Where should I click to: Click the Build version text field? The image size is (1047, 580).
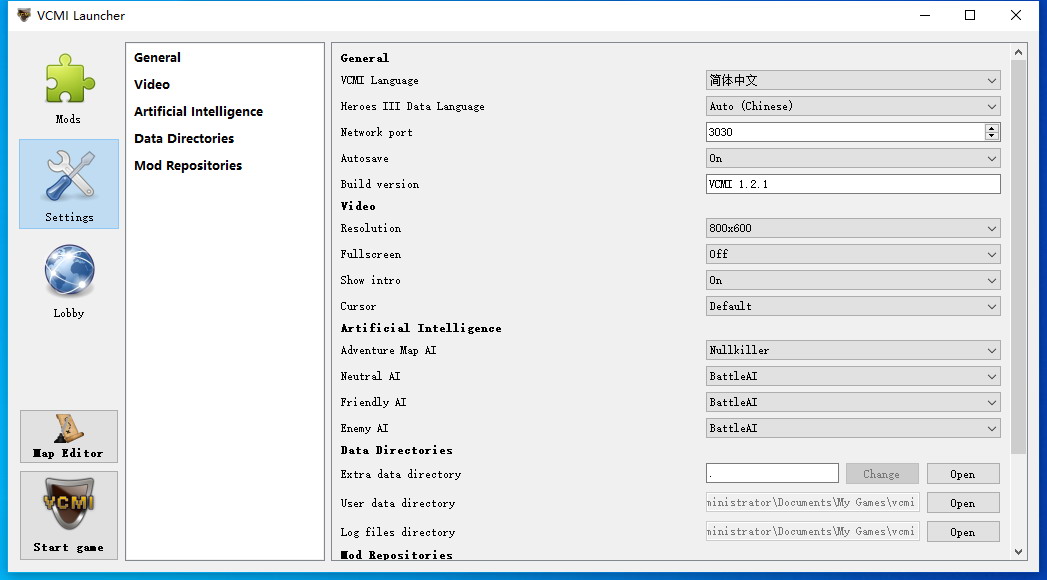[x=853, y=184]
